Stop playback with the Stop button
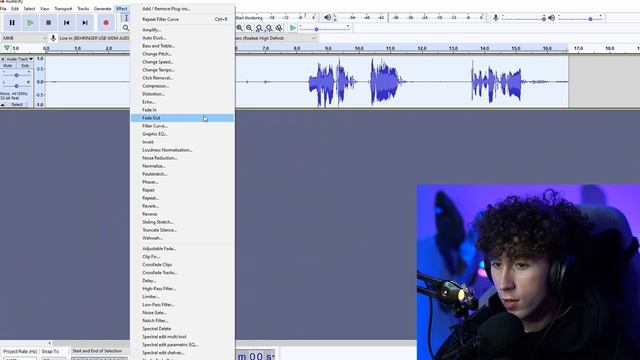 tap(49, 23)
